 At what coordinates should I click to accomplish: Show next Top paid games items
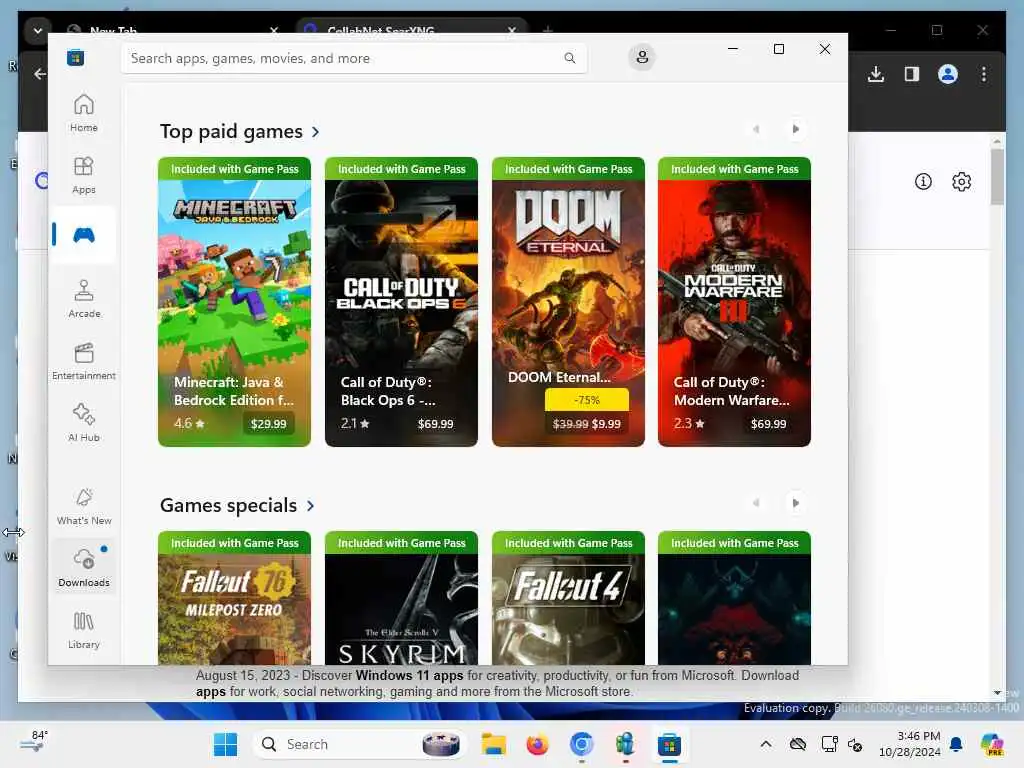795,129
